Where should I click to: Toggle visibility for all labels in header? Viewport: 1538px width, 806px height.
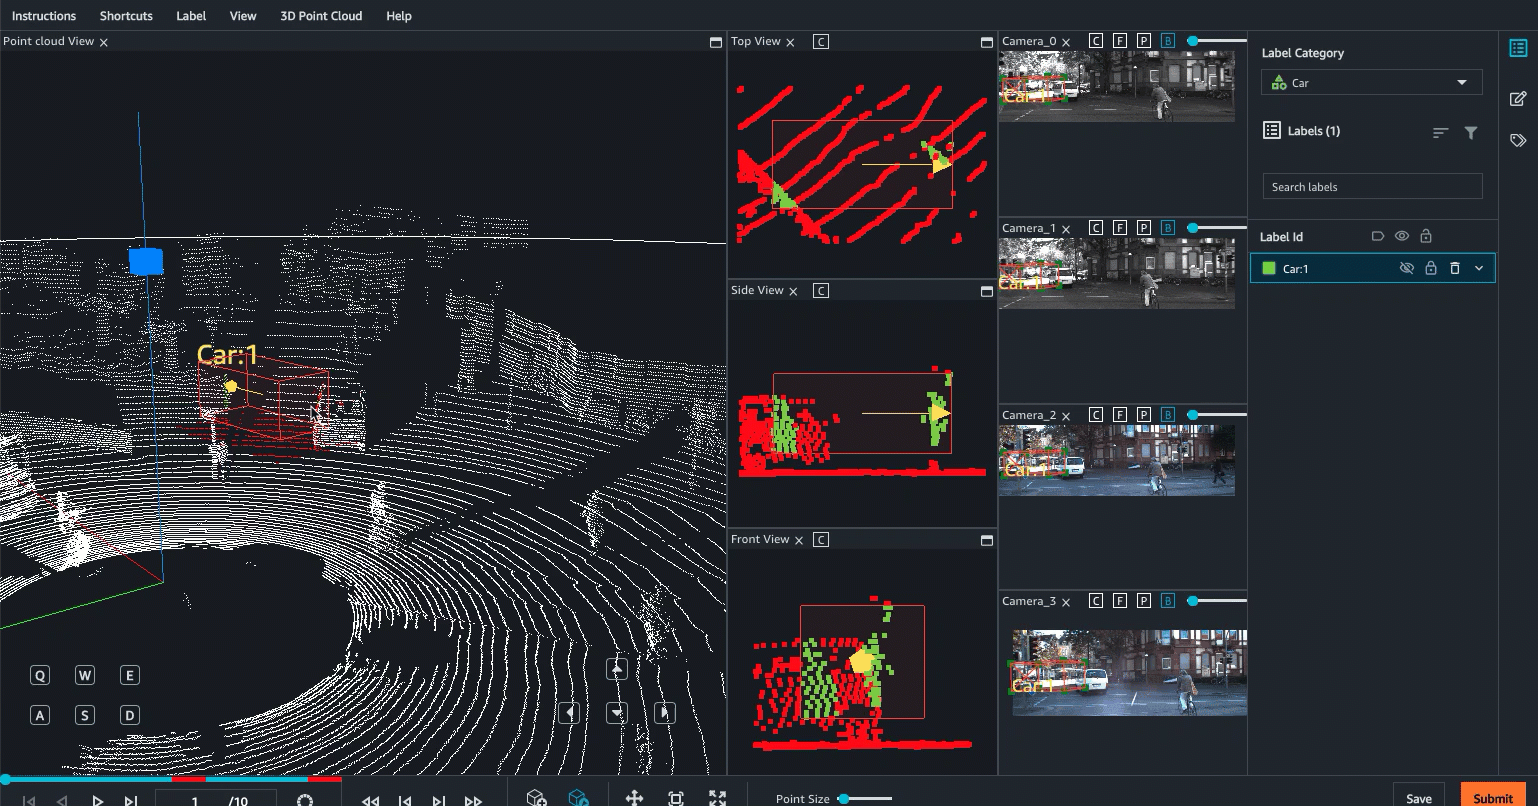coord(1402,237)
